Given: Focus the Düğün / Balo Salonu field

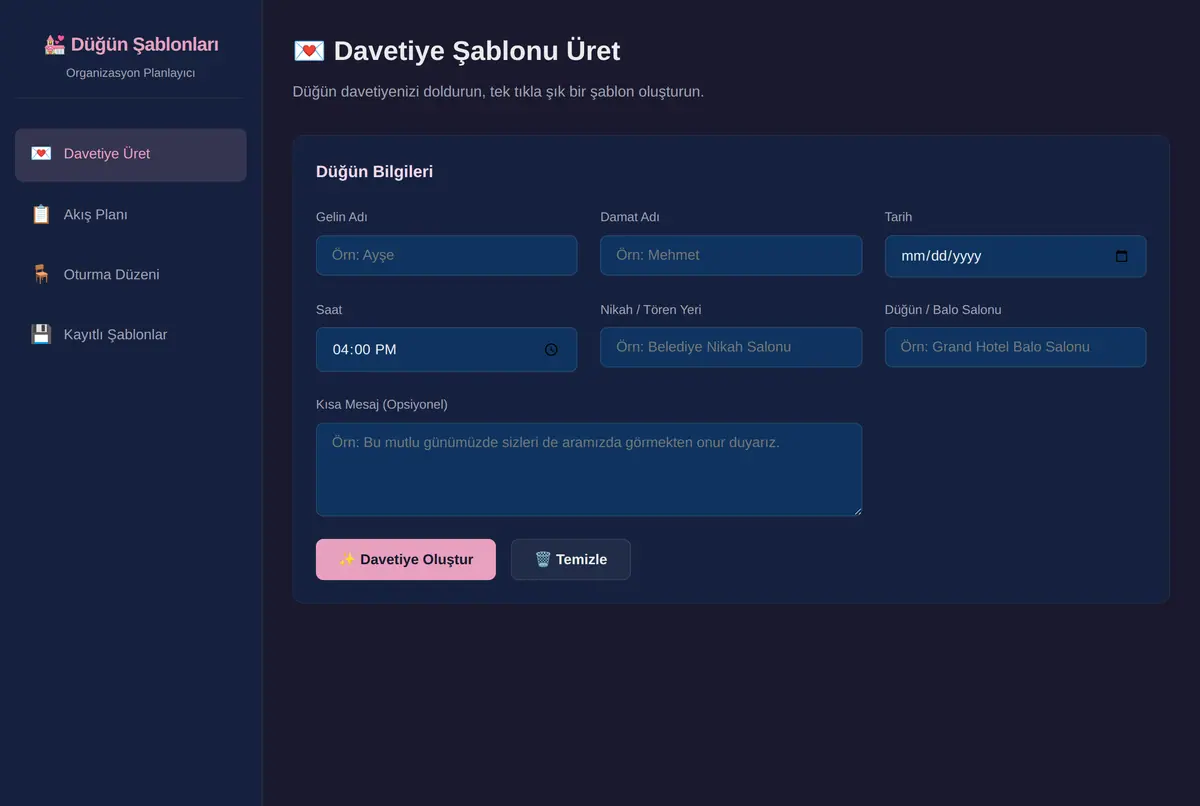Looking at the screenshot, I should [1015, 347].
